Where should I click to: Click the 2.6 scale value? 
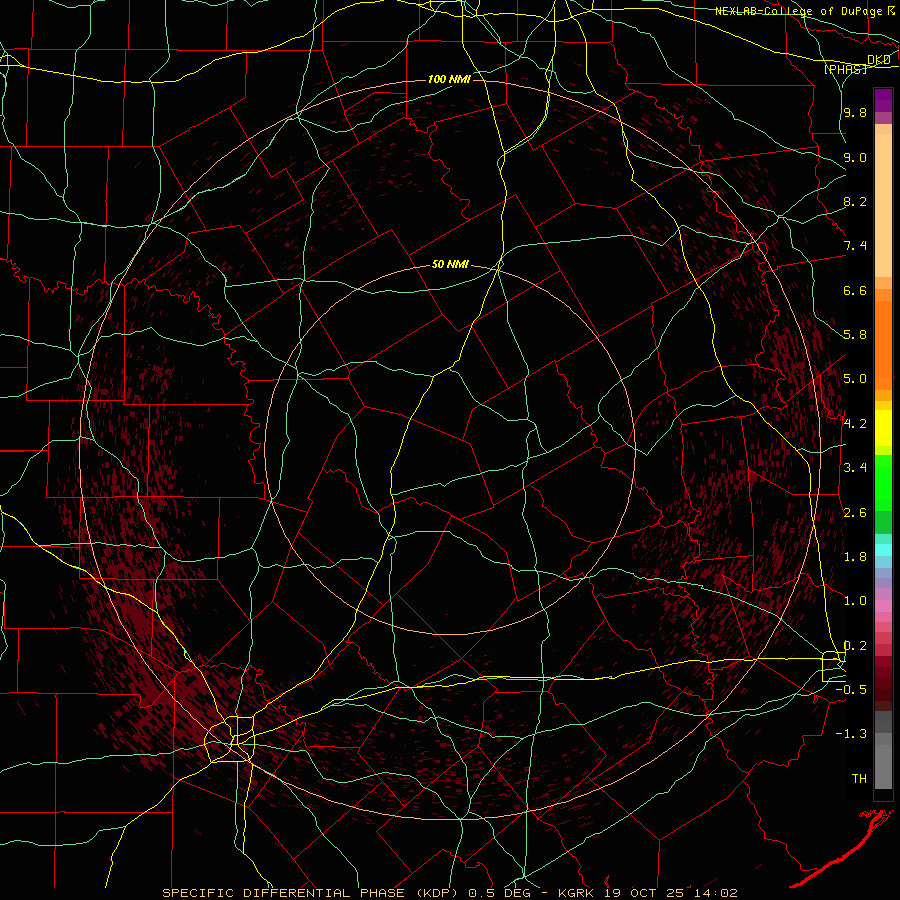coord(855,513)
